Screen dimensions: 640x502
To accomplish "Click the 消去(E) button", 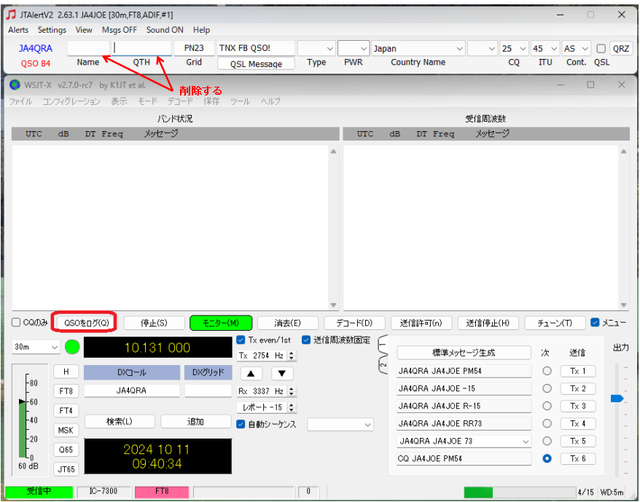I will pos(288,323).
